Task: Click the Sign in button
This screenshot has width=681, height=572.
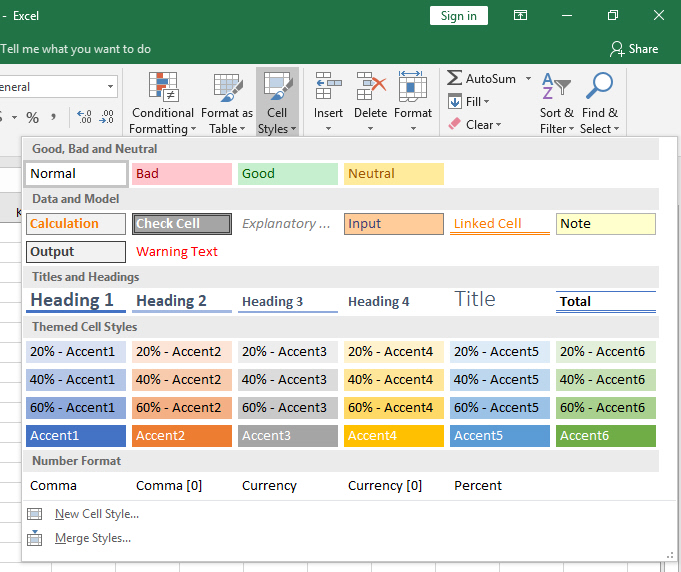Action: coord(459,15)
